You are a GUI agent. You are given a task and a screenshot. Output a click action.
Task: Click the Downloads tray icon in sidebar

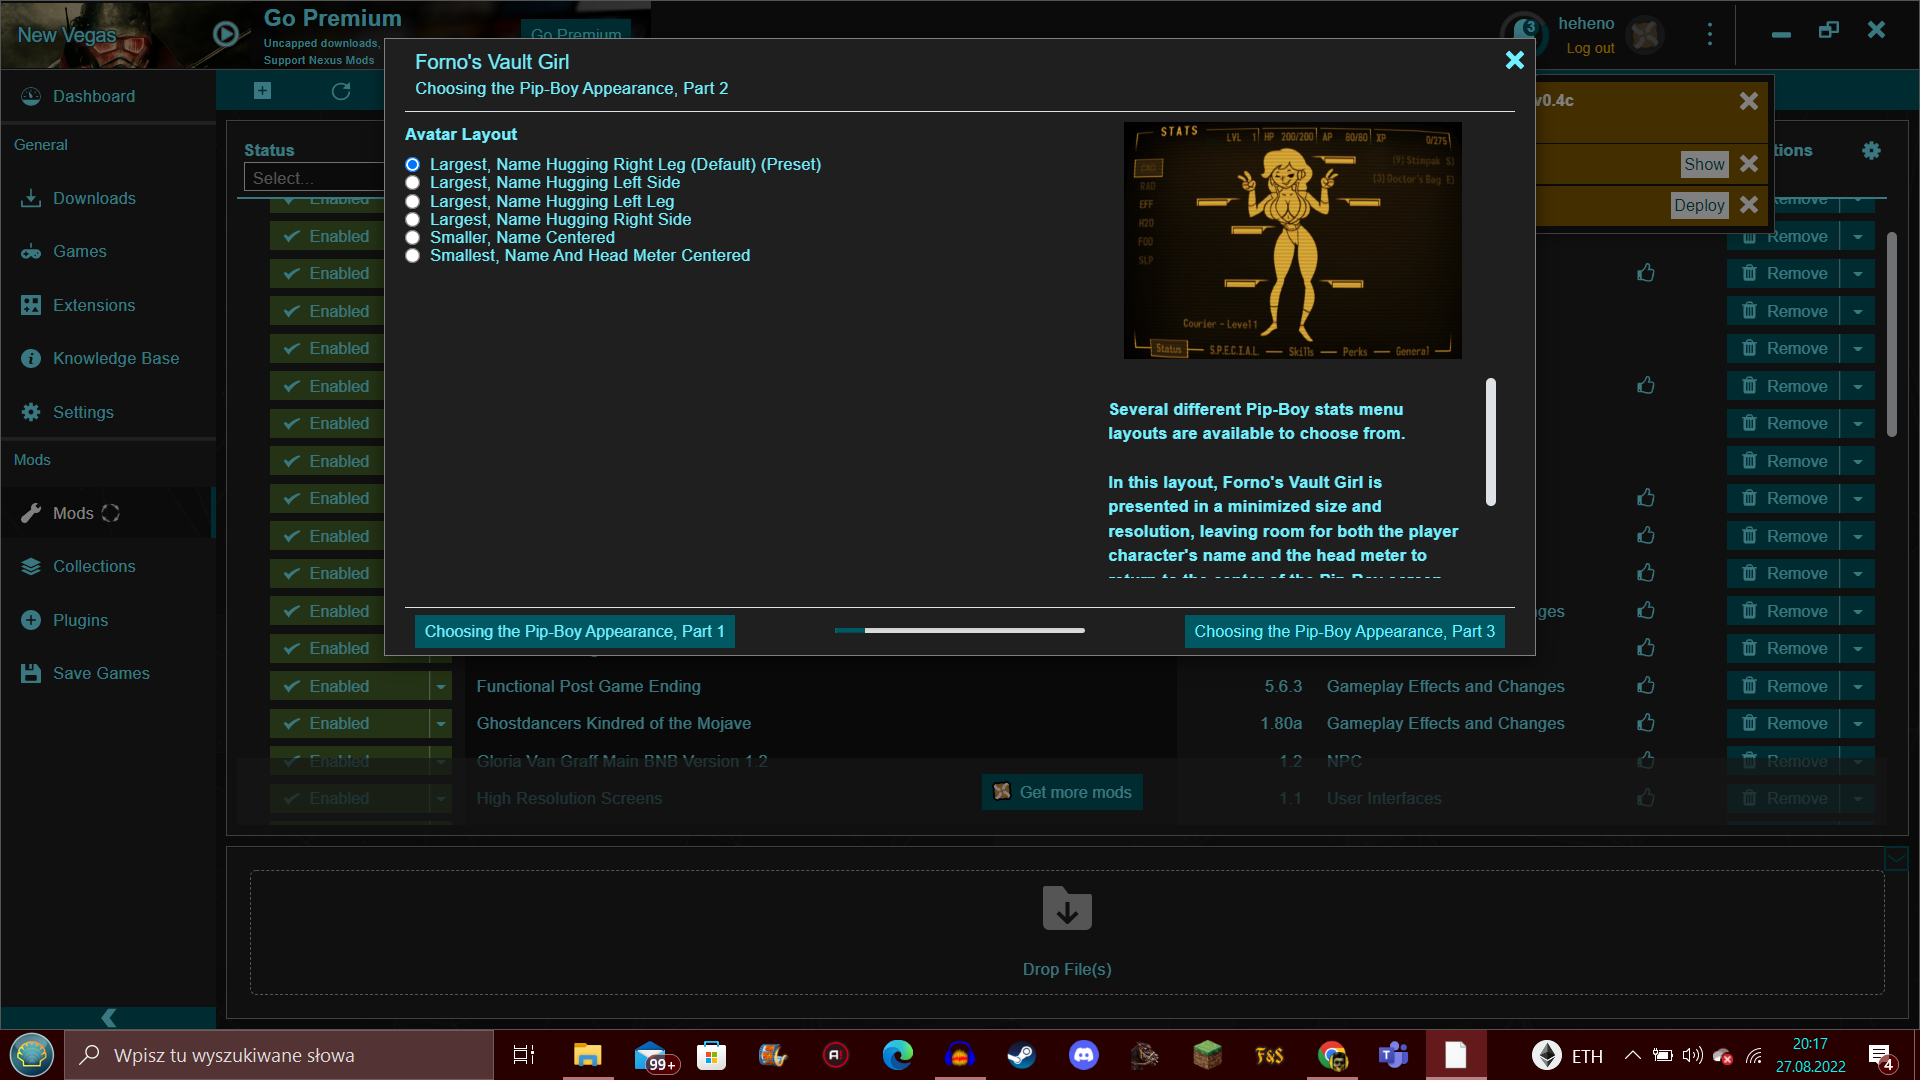coord(31,198)
